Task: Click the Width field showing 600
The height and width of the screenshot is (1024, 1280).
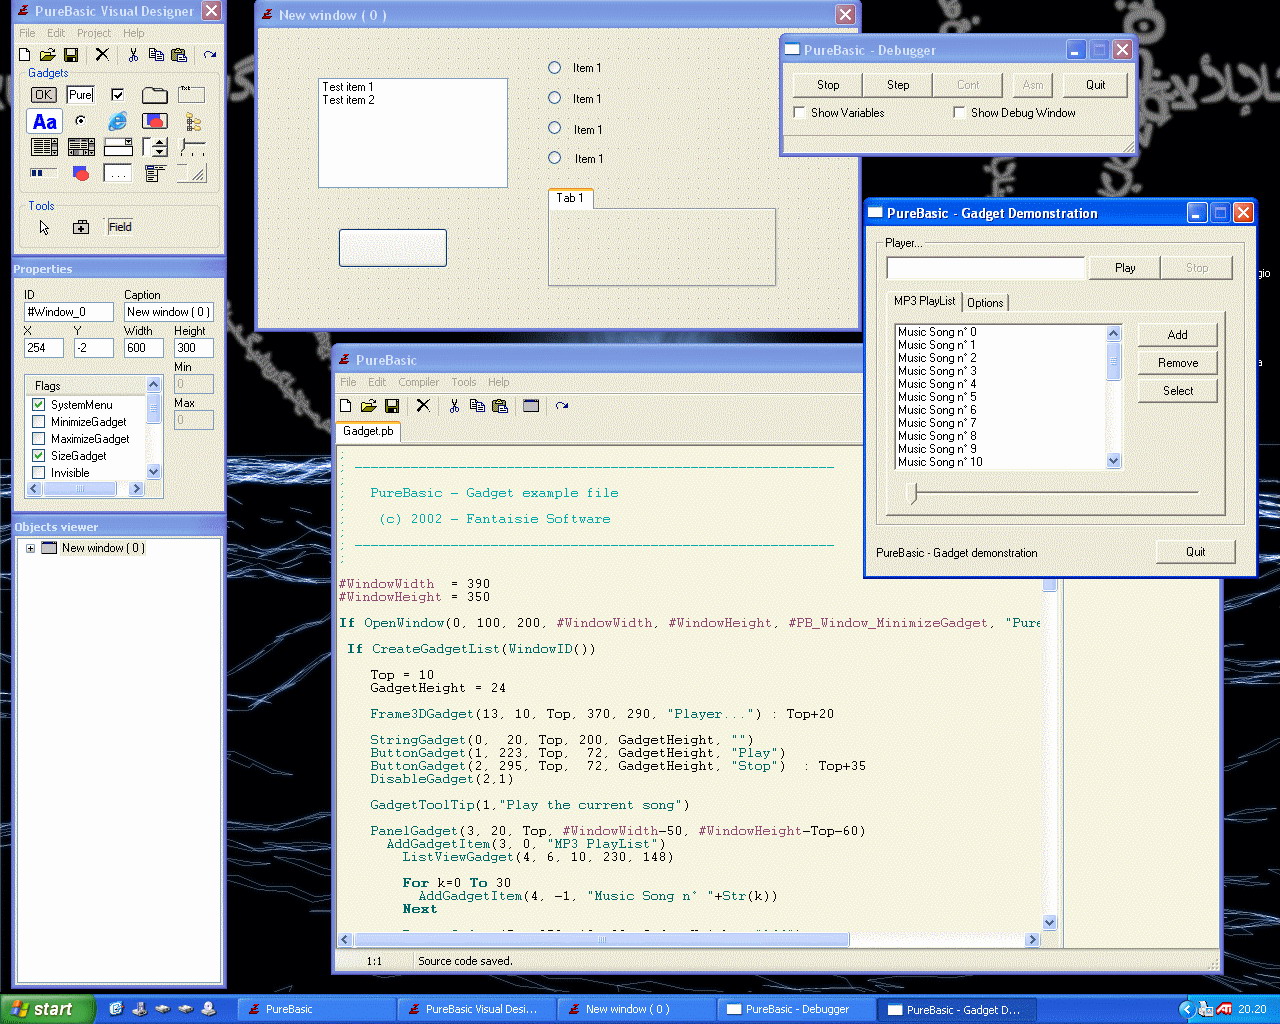Action: (x=144, y=348)
